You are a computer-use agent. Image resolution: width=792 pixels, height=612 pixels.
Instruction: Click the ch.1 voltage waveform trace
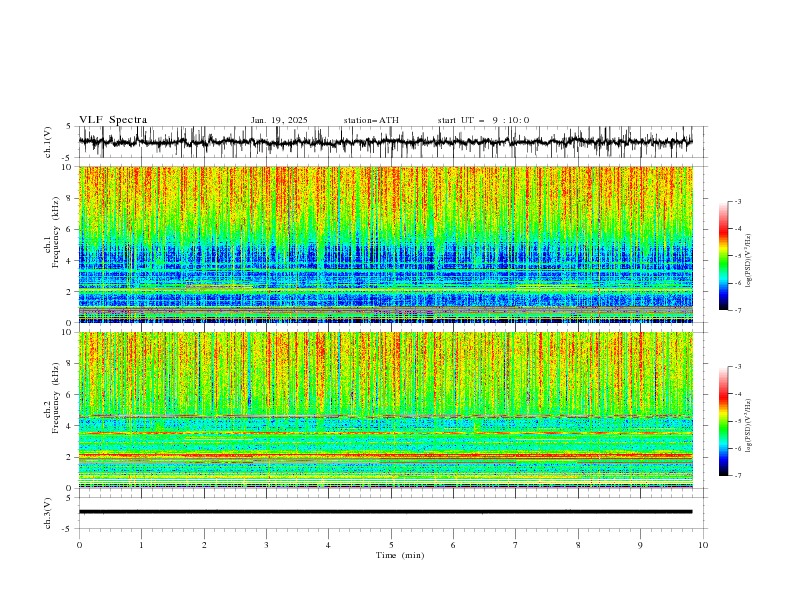(385, 142)
